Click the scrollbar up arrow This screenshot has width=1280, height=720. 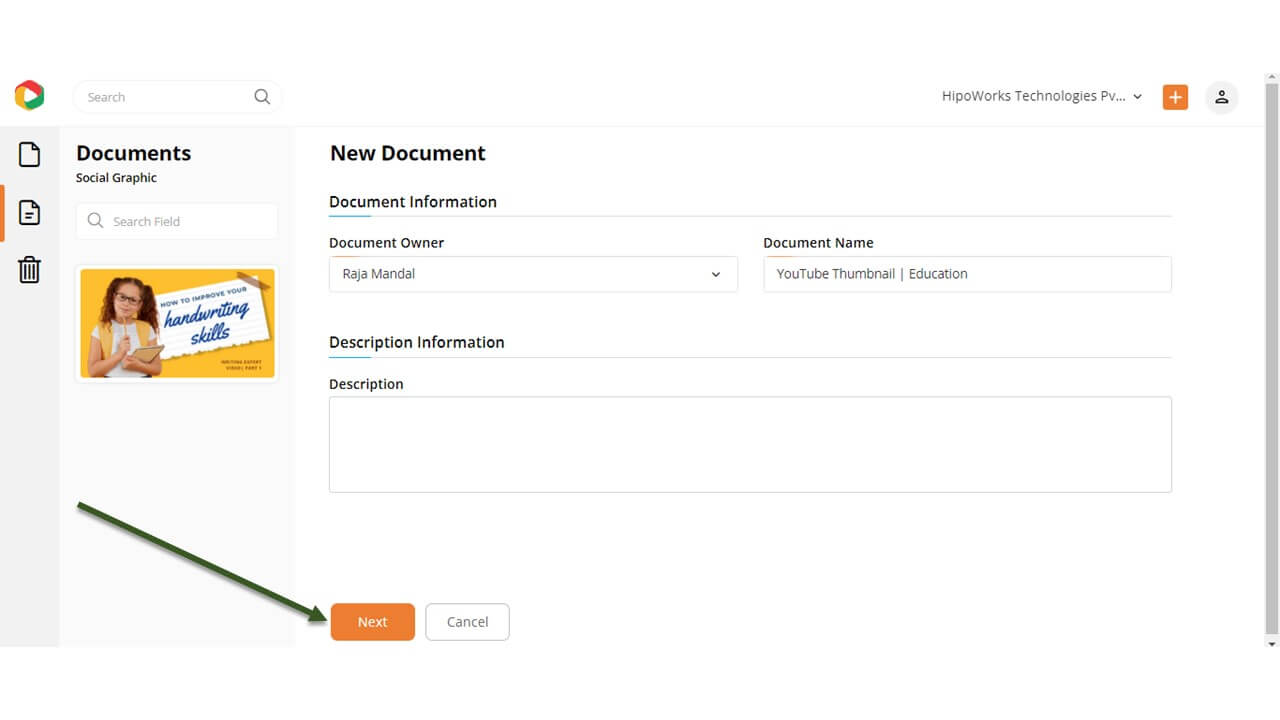pyautogui.click(x=1272, y=78)
